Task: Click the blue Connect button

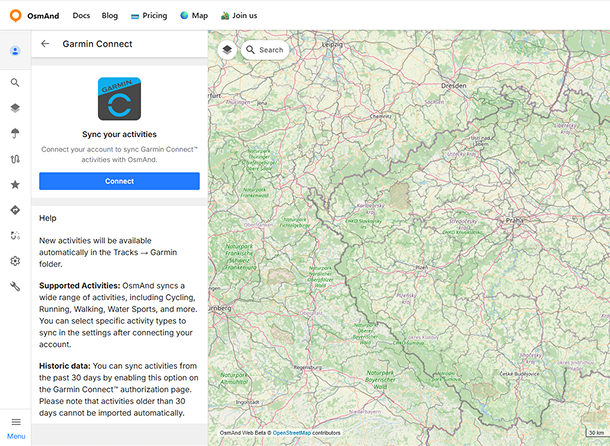Action: pyautogui.click(x=119, y=181)
